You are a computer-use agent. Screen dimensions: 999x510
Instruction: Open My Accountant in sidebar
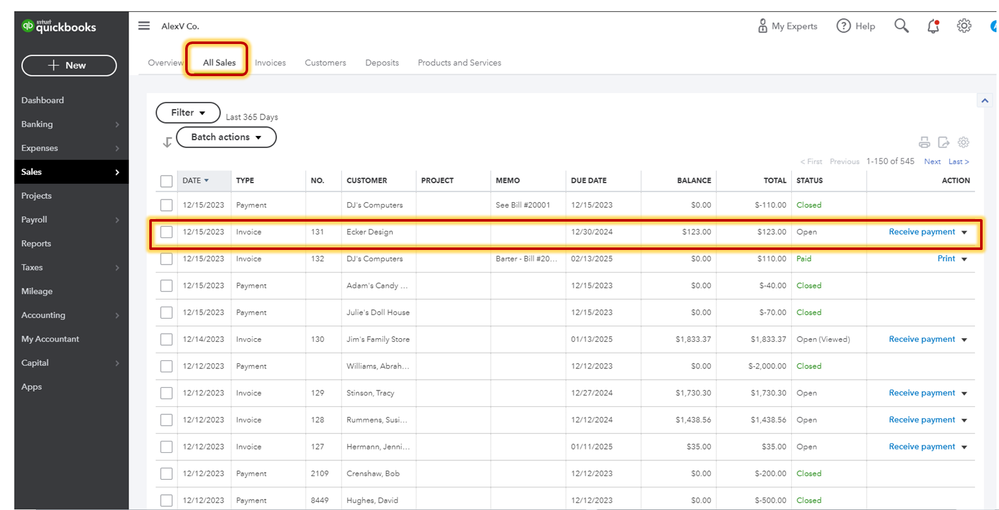point(50,339)
